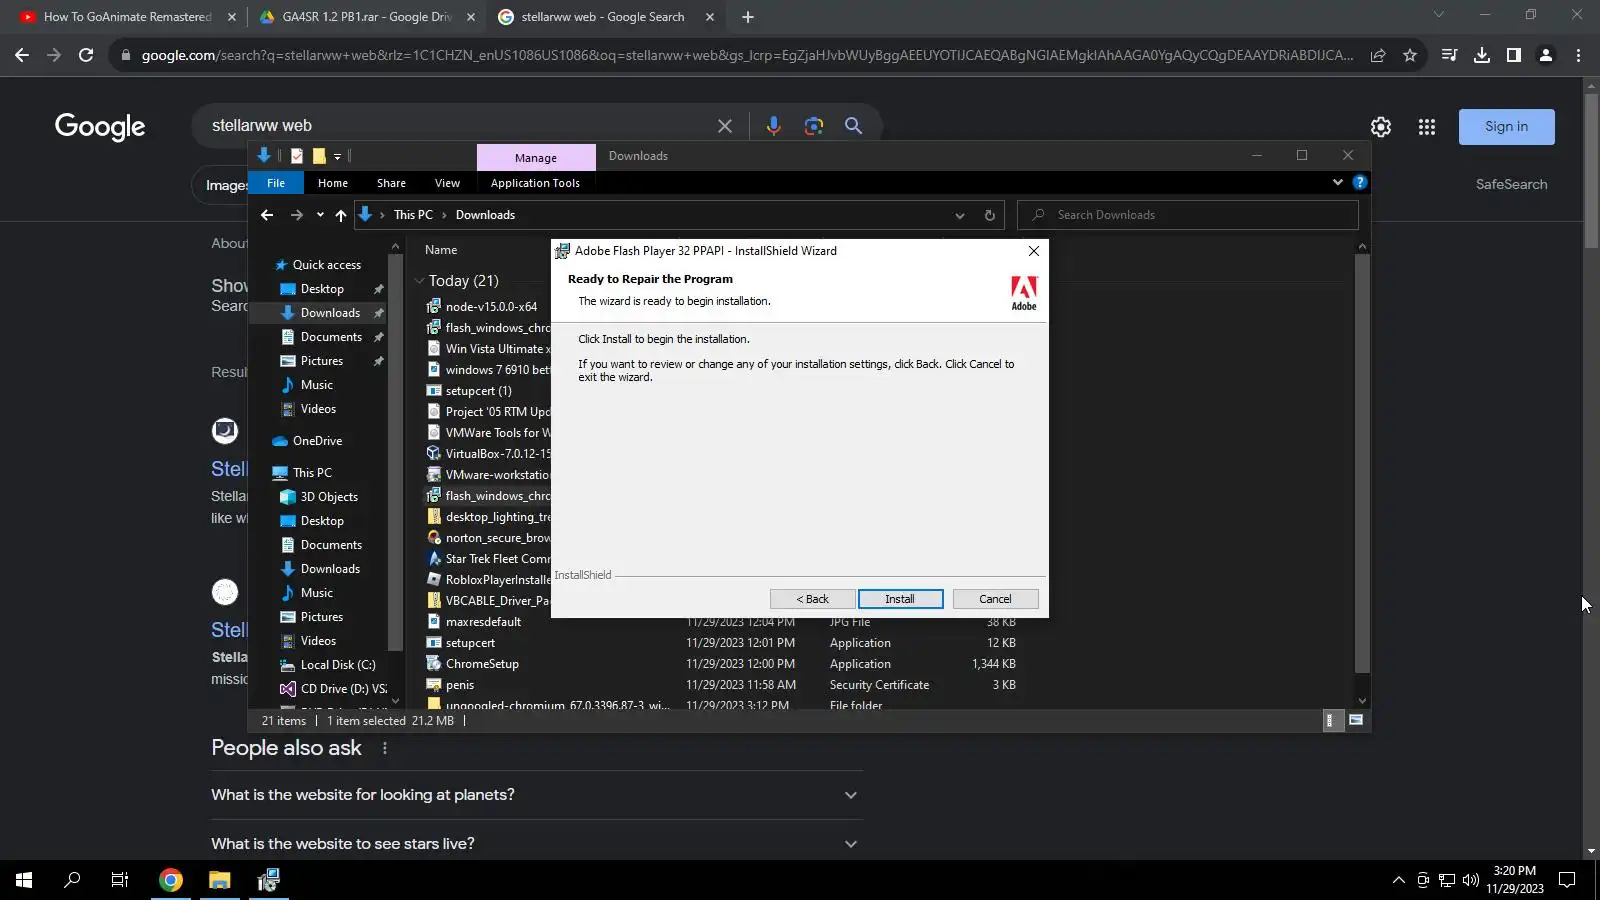Collapse the Today (21) file group

coord(420,281)
